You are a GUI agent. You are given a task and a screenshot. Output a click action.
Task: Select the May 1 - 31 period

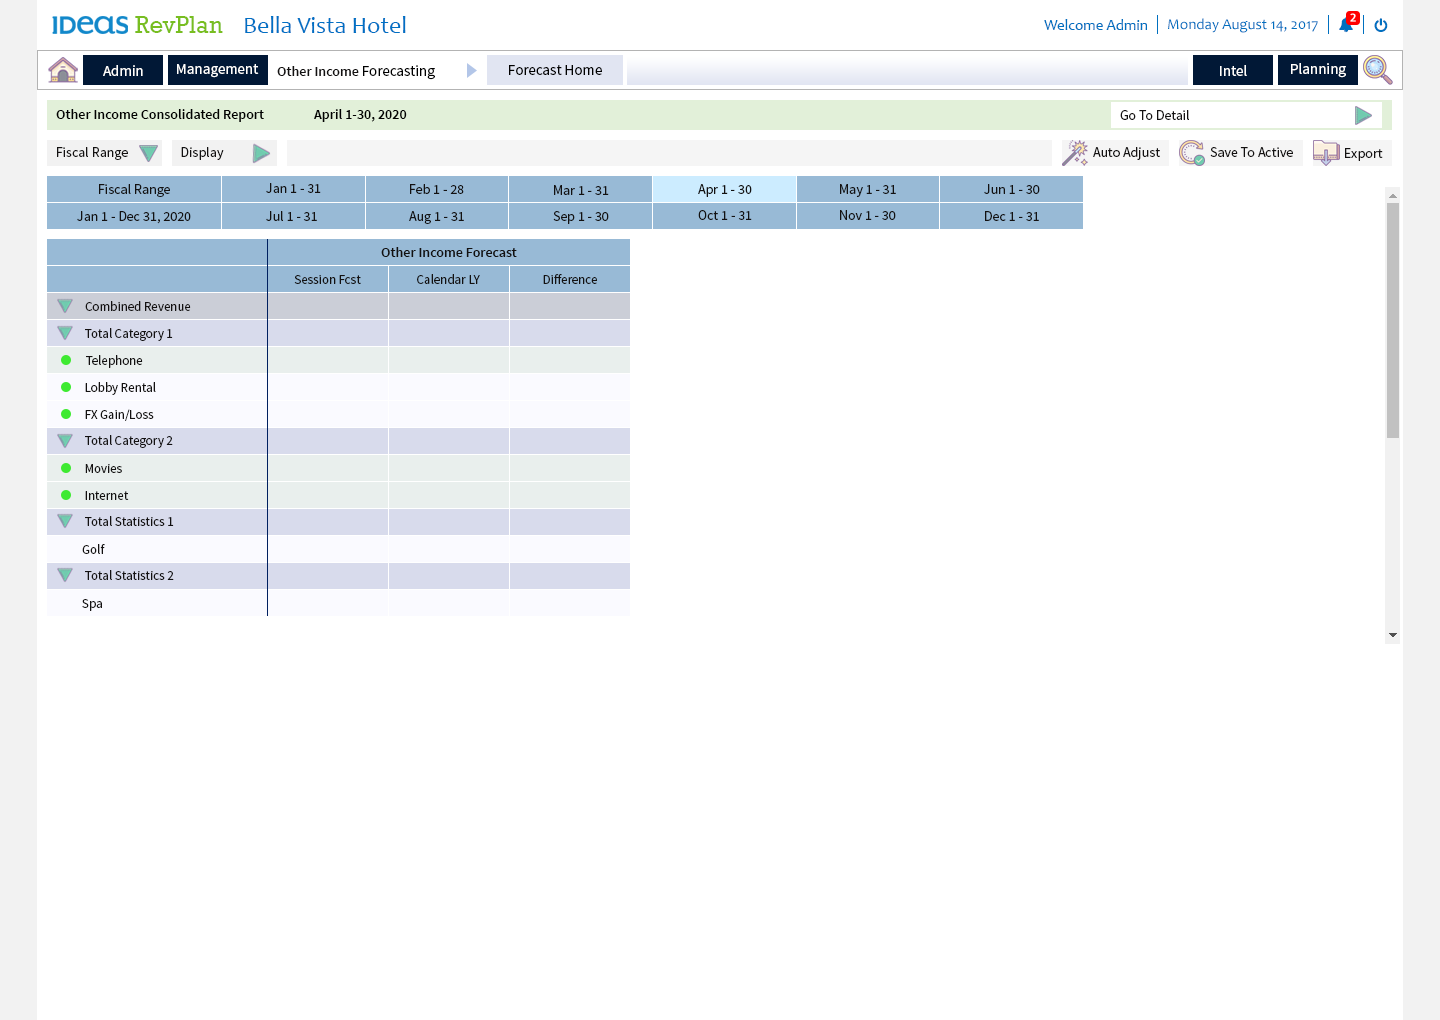[x=867, y=189]
